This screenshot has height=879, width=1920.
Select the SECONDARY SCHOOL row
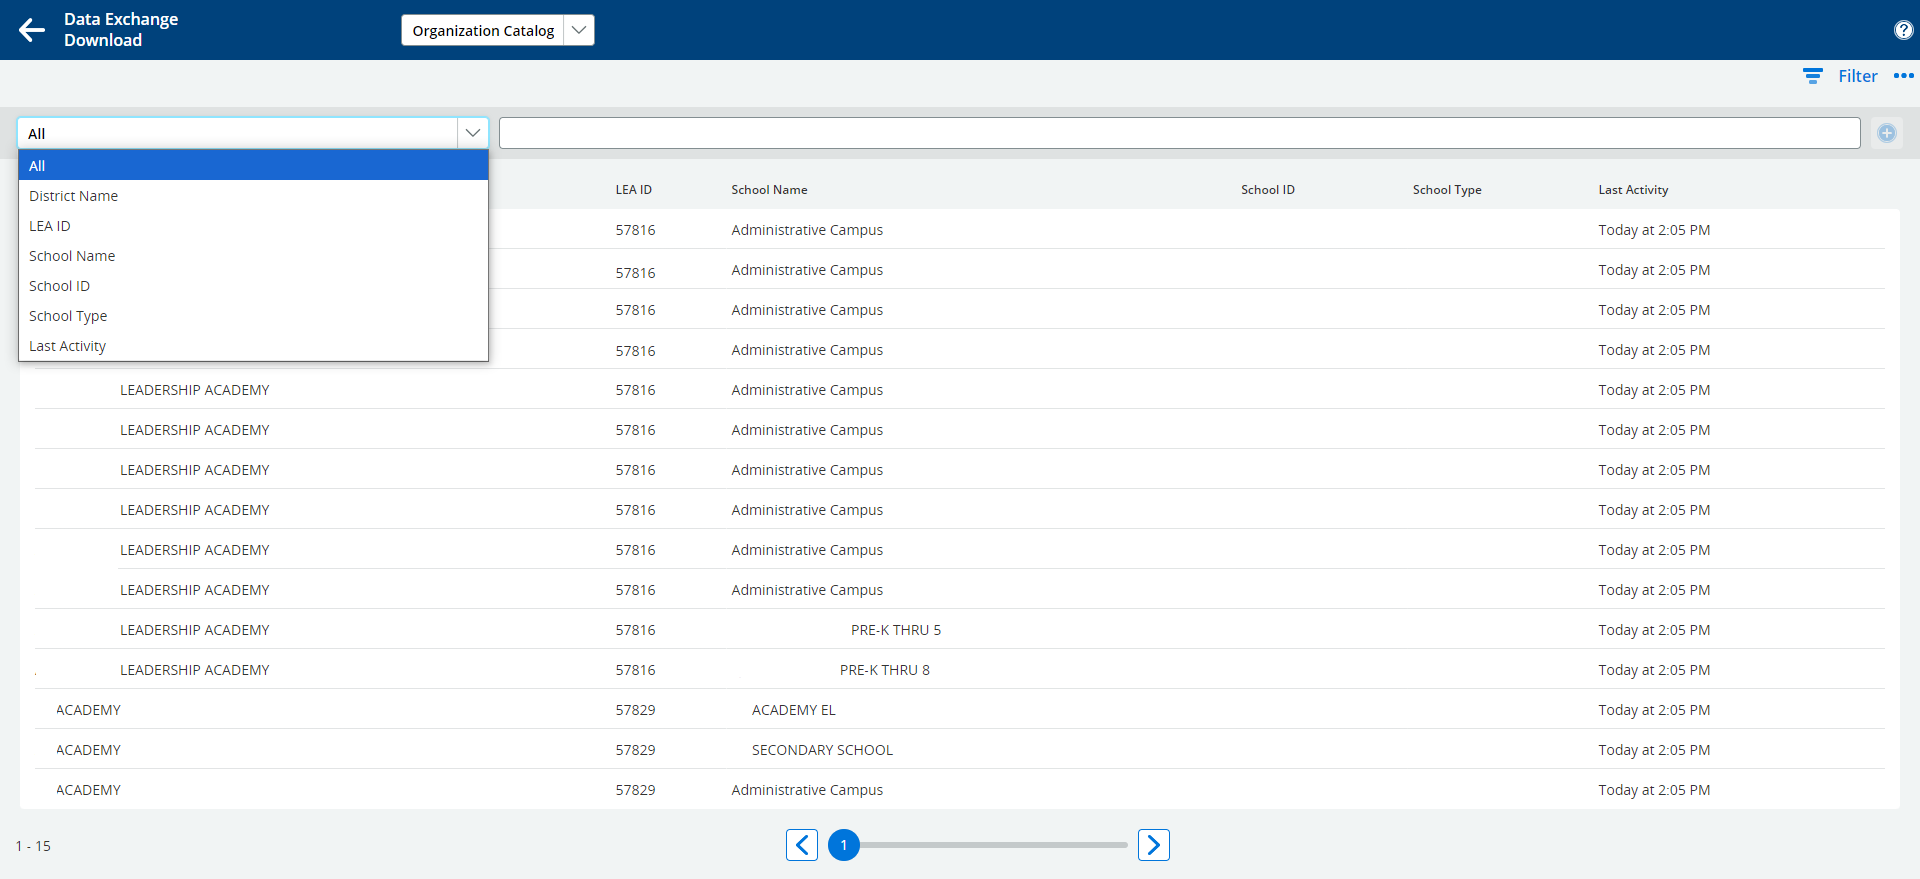pyautogui.click(x=821, y=750)
